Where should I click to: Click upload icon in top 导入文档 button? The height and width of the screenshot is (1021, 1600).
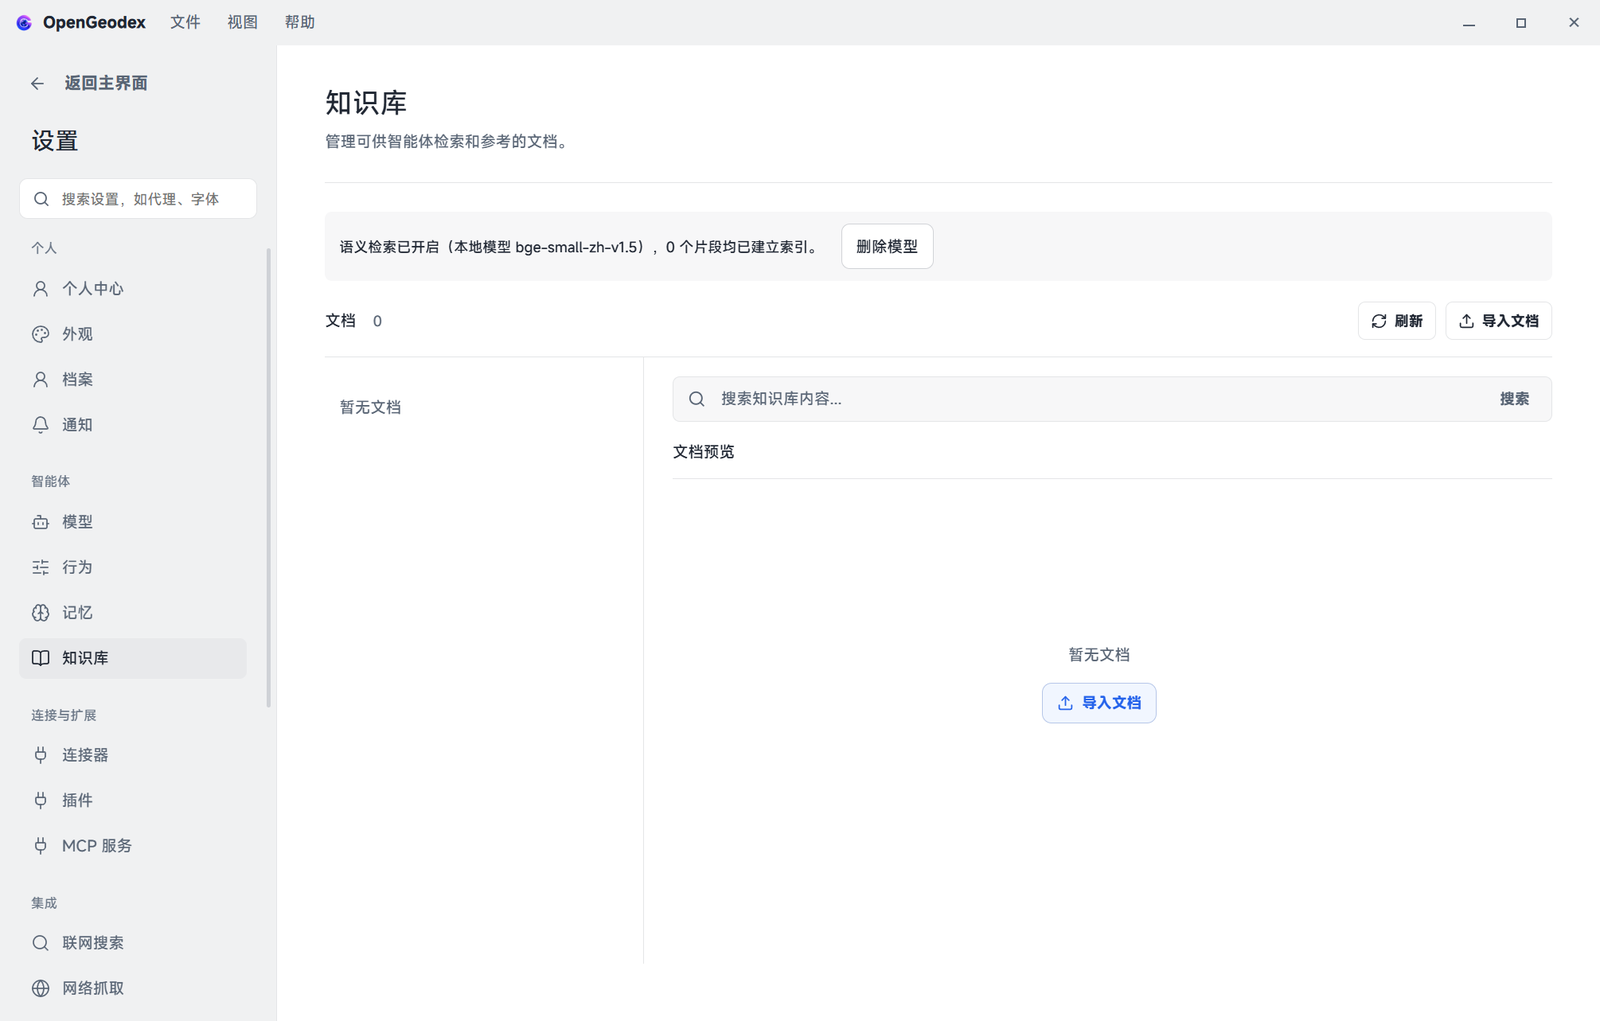click(x=1466, y=321)
